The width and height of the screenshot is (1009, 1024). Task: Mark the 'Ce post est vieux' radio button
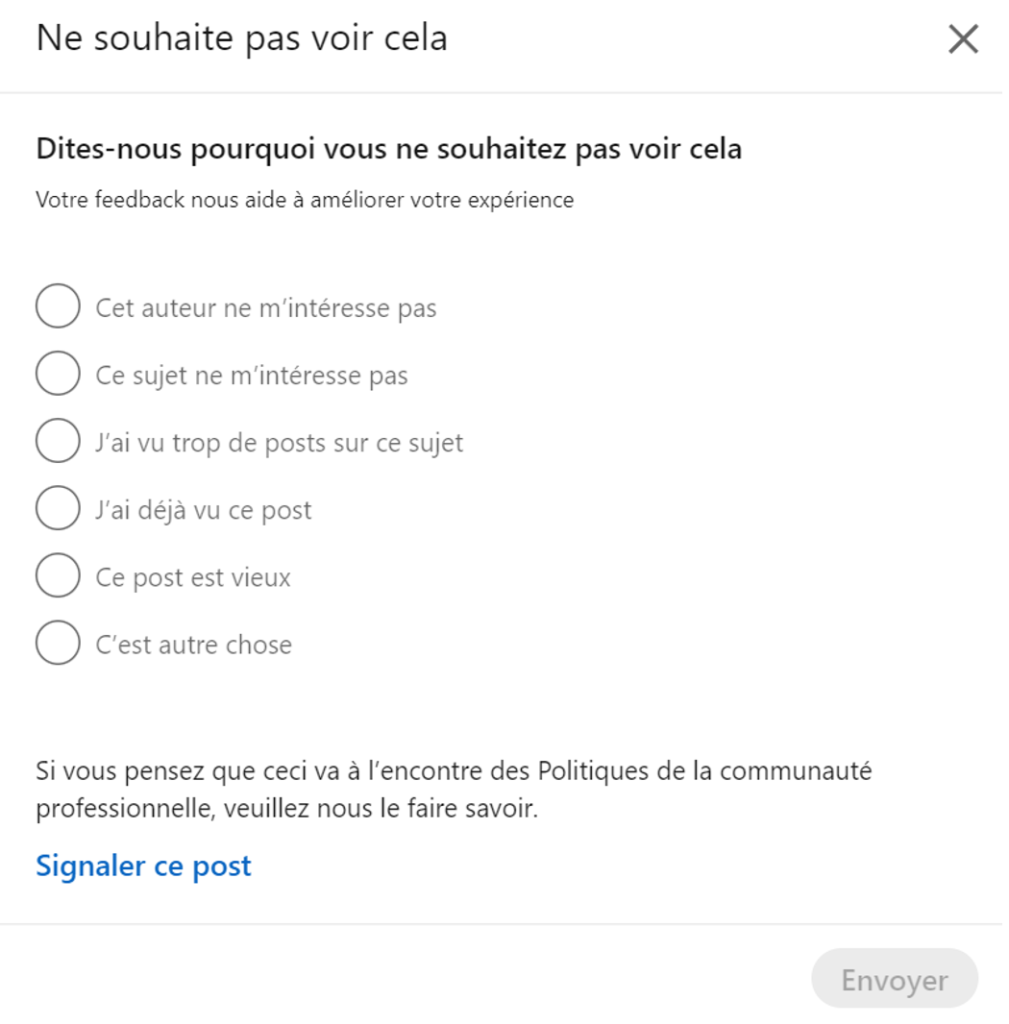(x=58, y=575)
